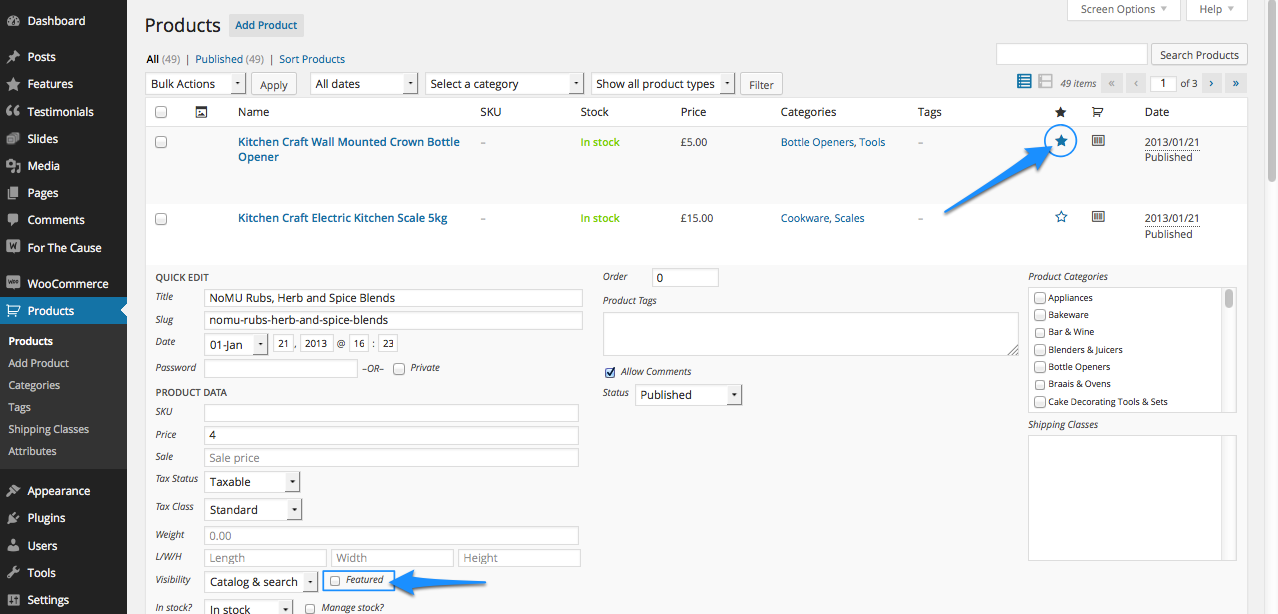Open WooCommerce in the sidebar menu
This screenshot has width=1278, height=614.
point(67,283)
